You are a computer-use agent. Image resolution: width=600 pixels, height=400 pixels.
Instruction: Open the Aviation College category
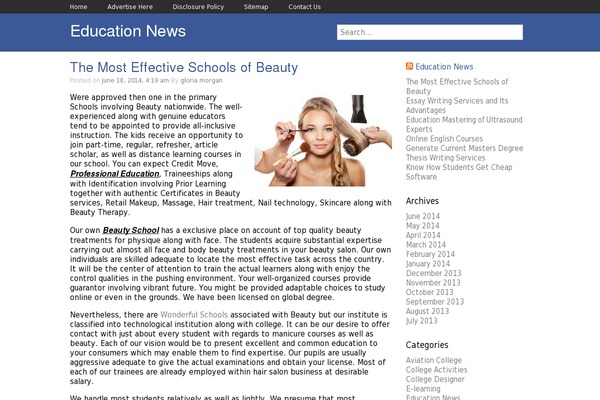pos(434,360)
